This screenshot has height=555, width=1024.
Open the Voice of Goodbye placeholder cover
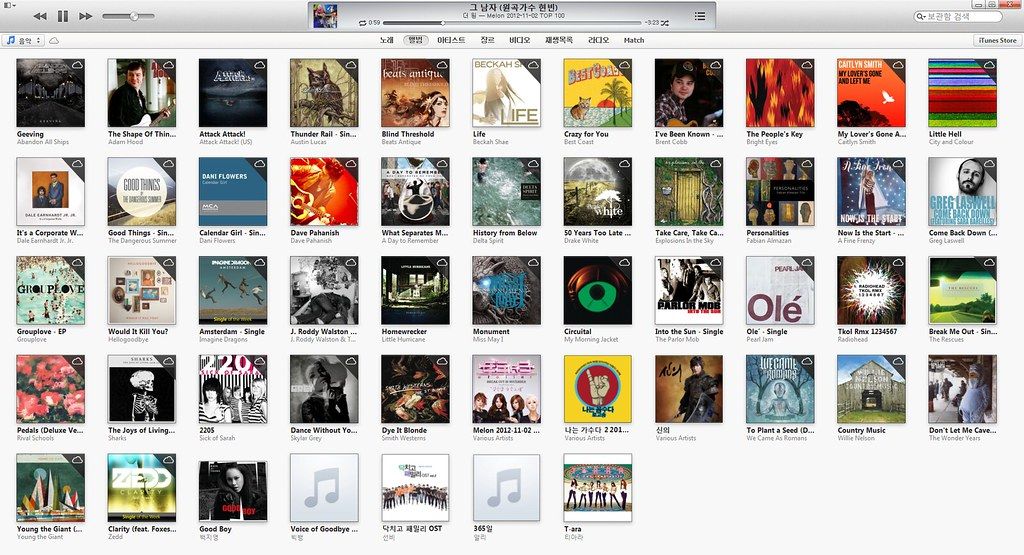click(x=324, y=488)
